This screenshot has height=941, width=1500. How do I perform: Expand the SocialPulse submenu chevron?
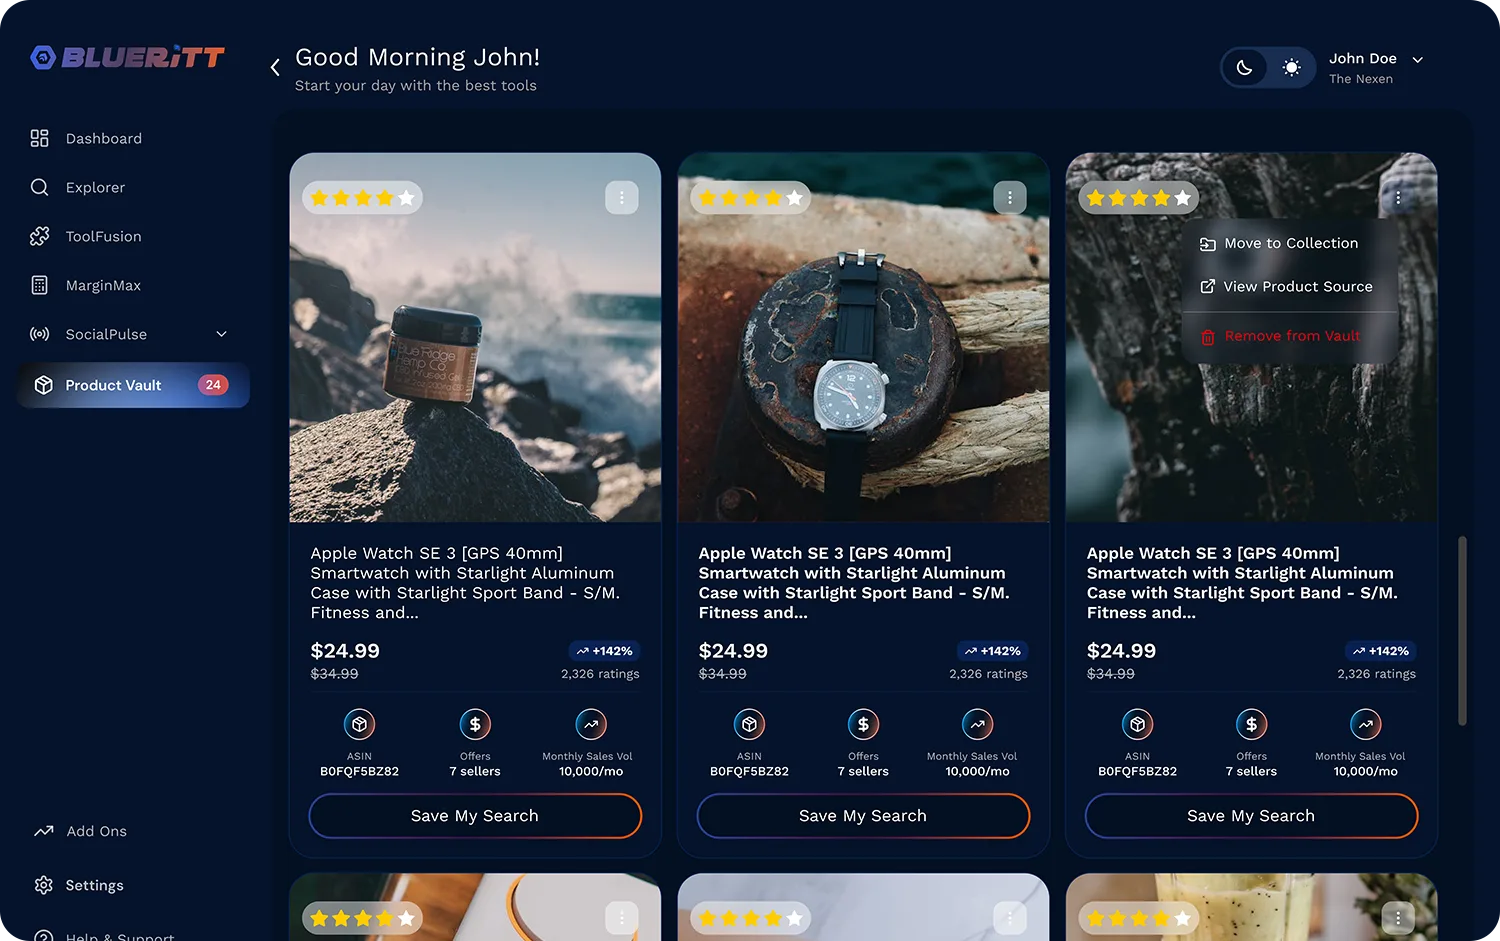pos(222,334)
